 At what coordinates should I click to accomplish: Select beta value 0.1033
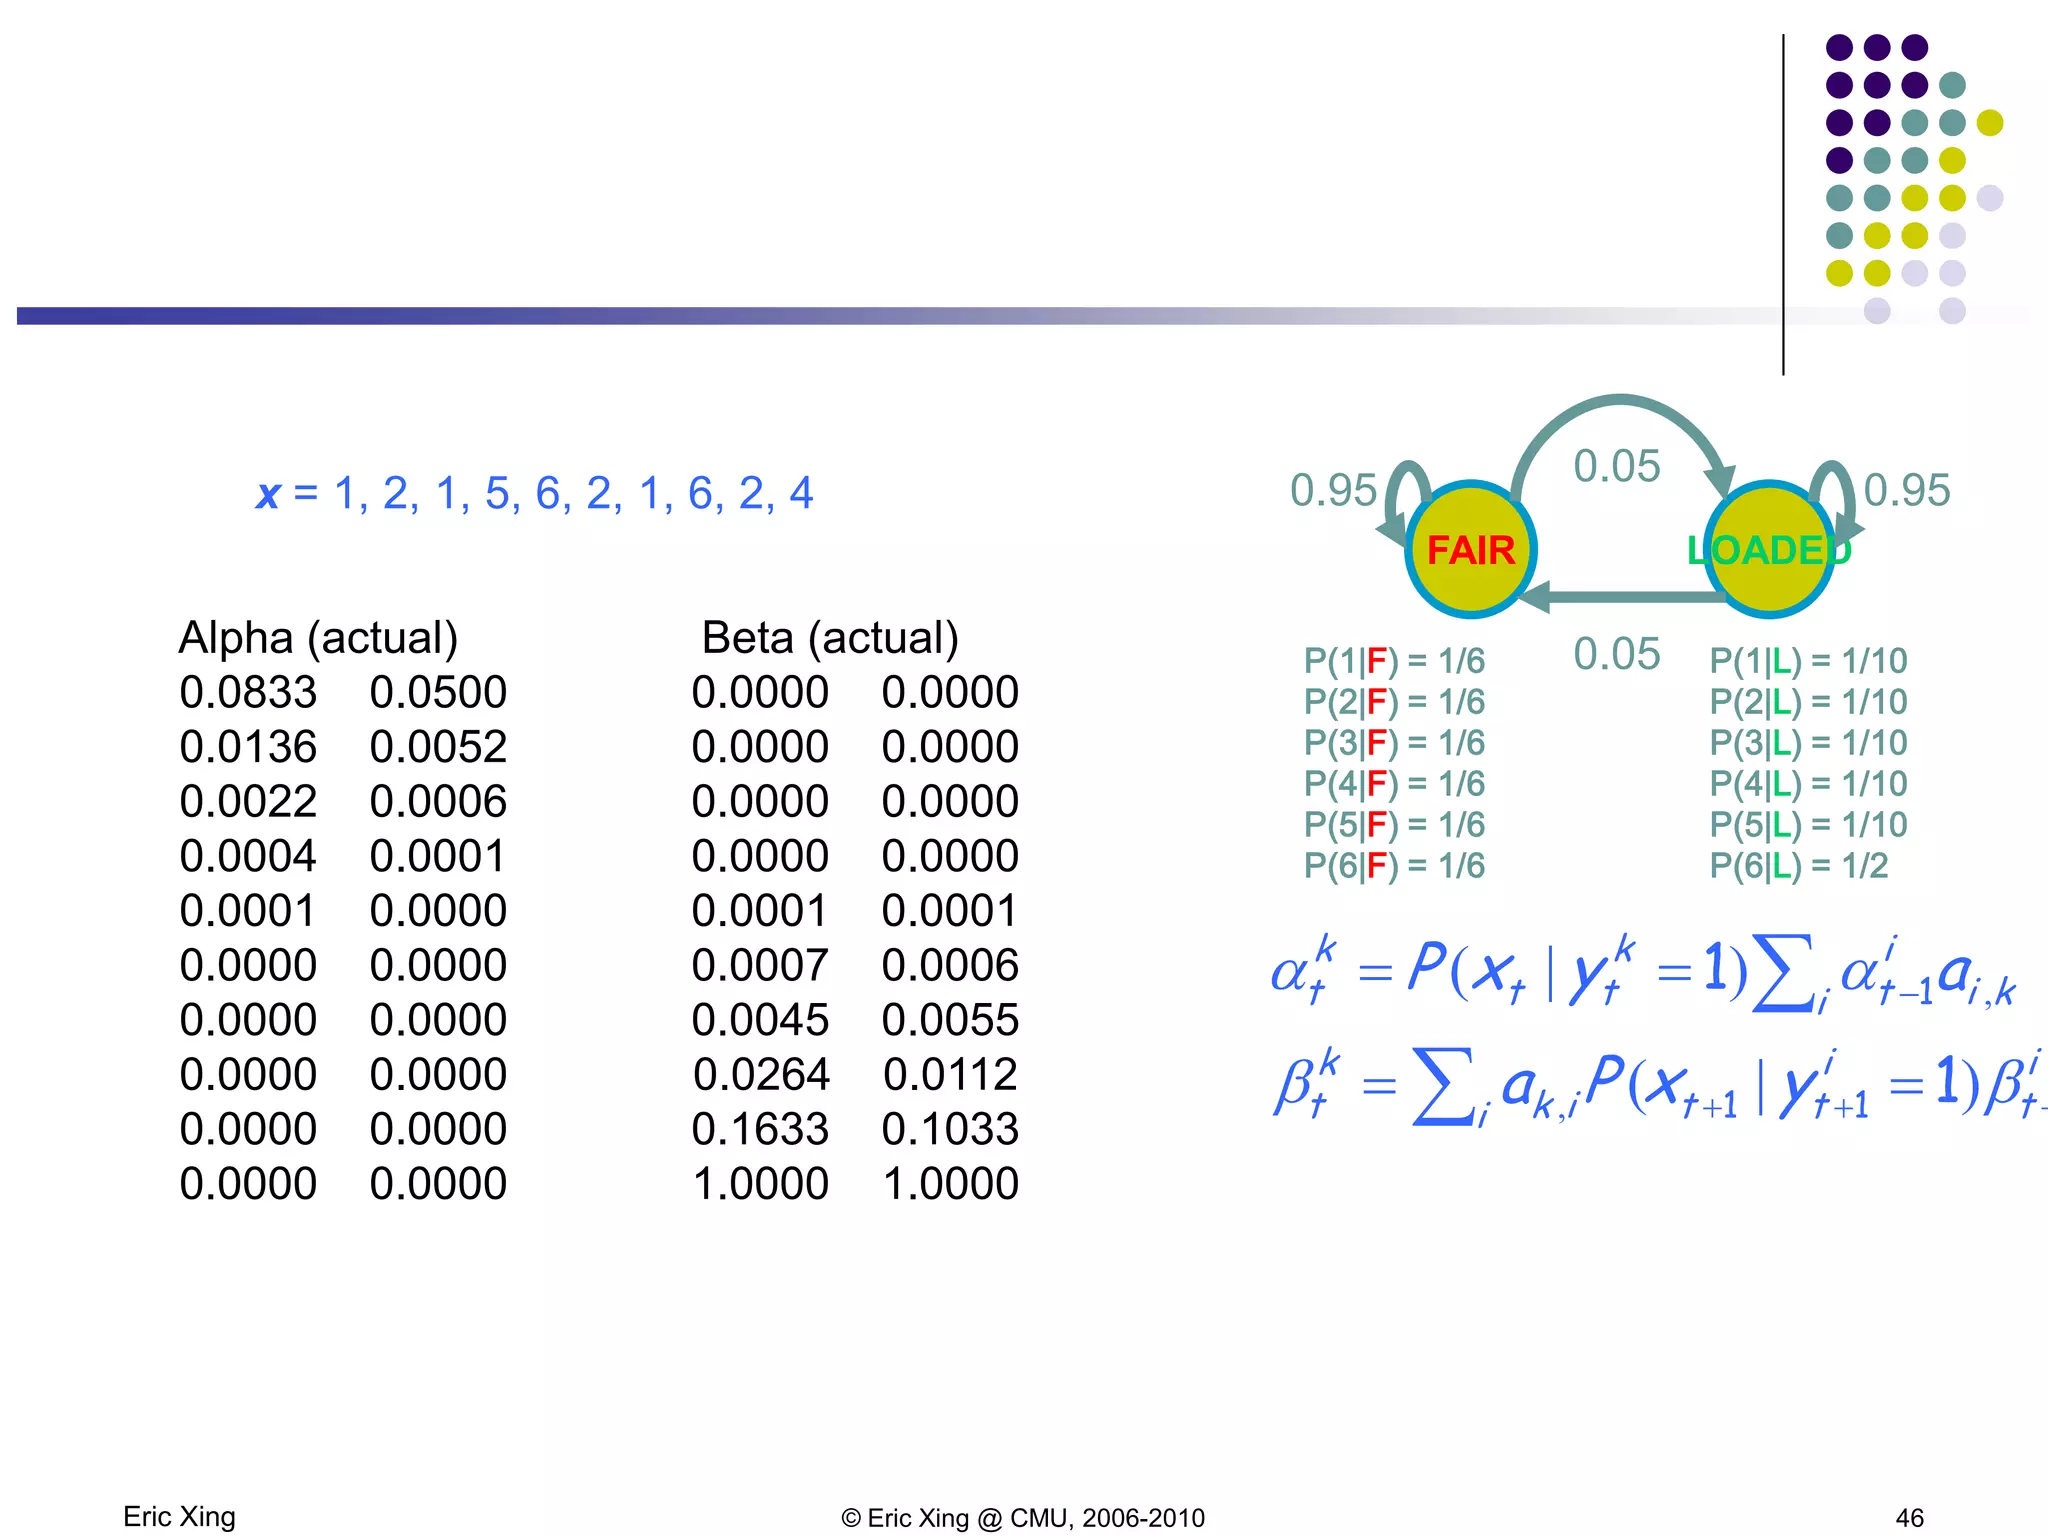tap(950, 1129)
